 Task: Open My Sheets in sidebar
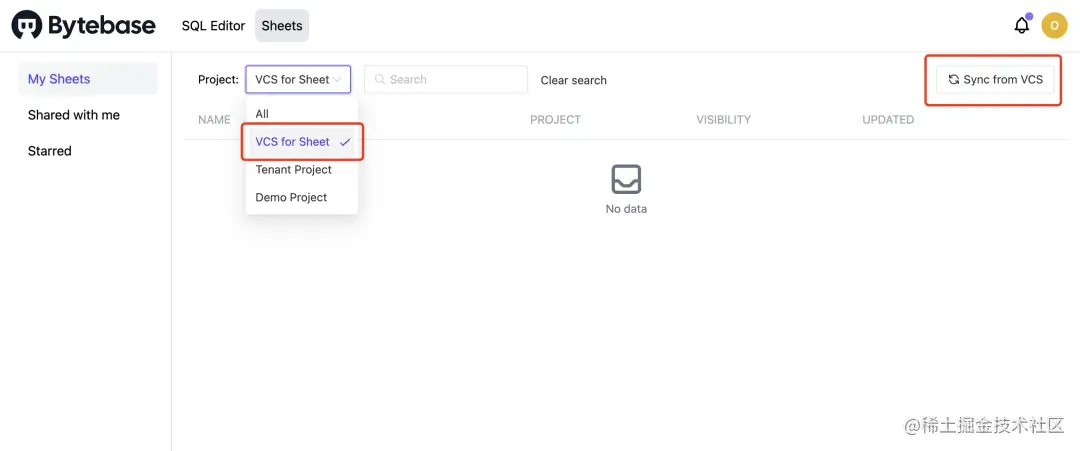88,79
